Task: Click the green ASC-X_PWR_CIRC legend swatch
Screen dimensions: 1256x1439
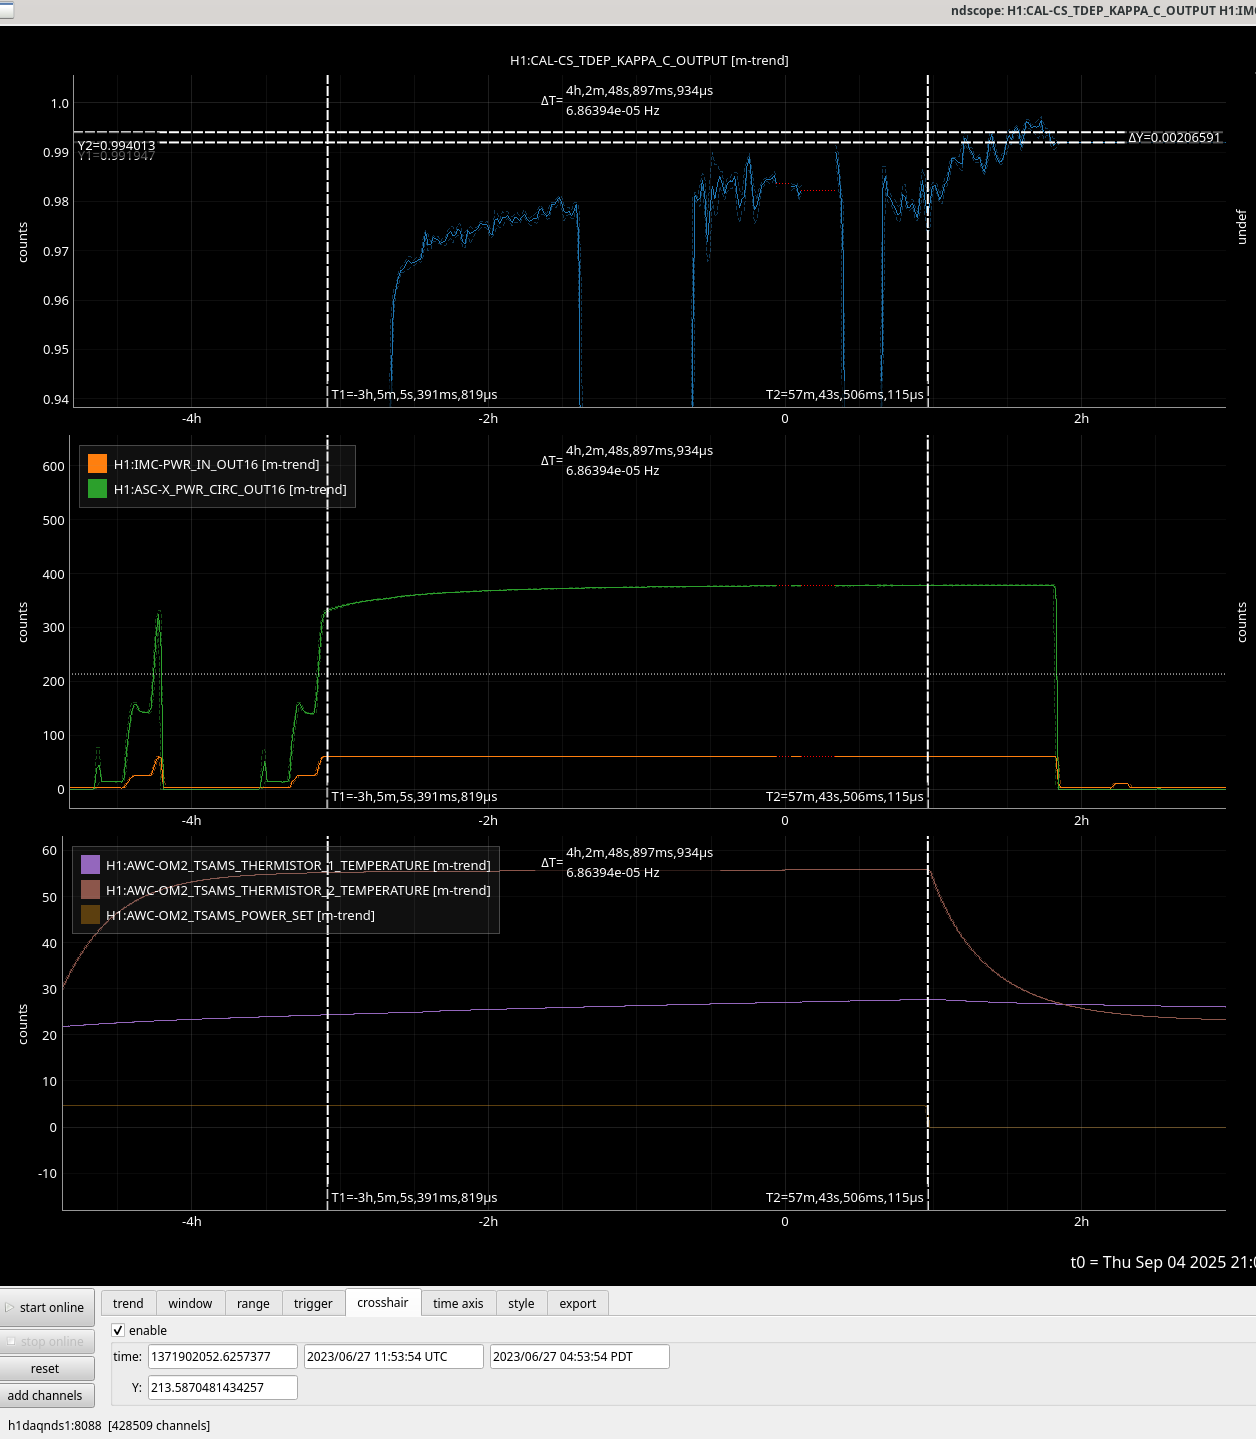Action: (x=97, y=489)
